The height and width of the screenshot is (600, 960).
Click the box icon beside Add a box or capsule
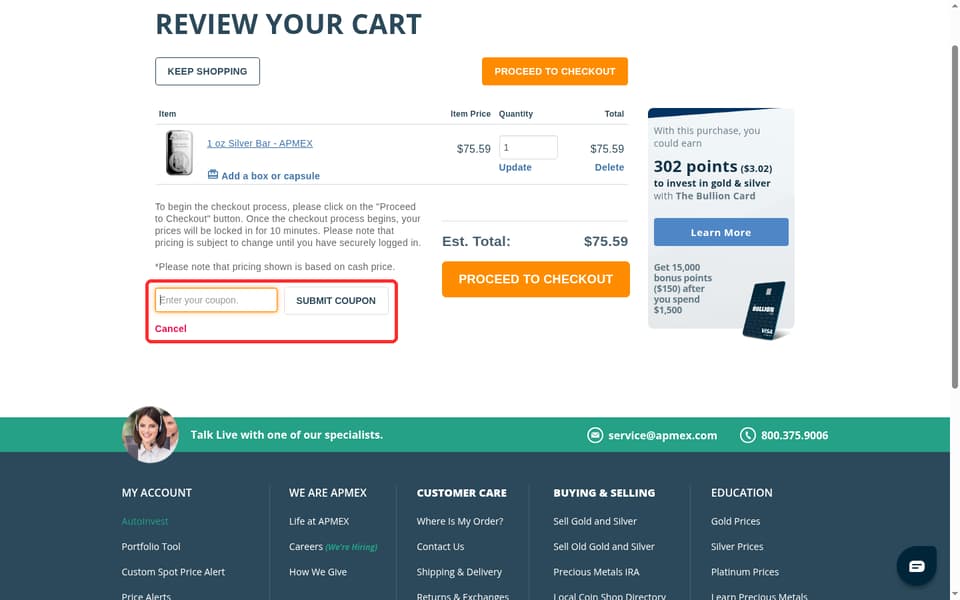(212, 174)
